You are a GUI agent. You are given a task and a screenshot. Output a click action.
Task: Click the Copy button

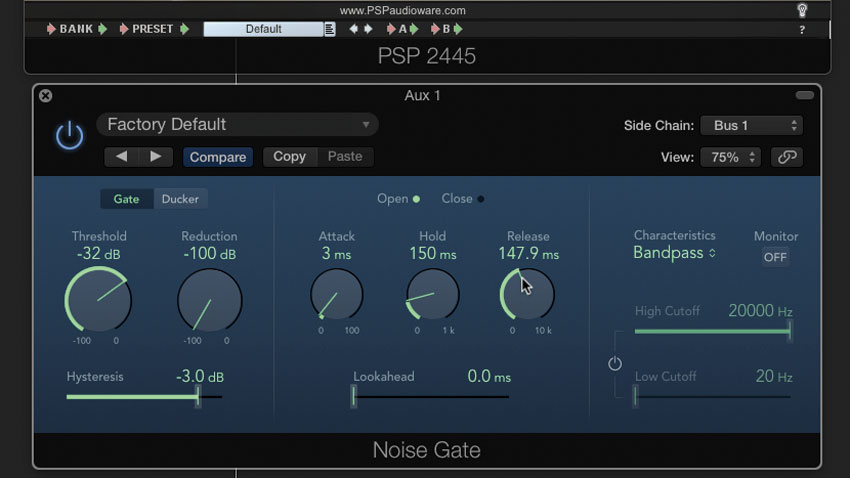click(x=289, y=157)
